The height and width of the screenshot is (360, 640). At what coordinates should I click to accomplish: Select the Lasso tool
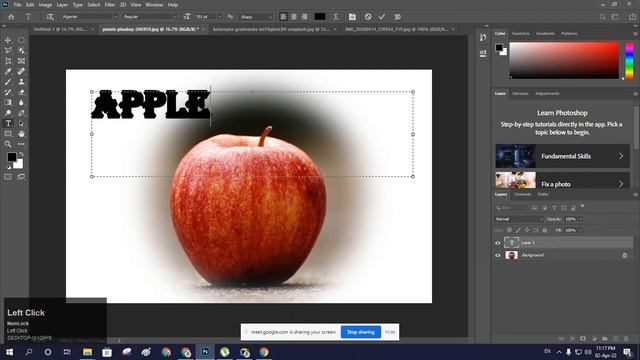pos(8,51)
